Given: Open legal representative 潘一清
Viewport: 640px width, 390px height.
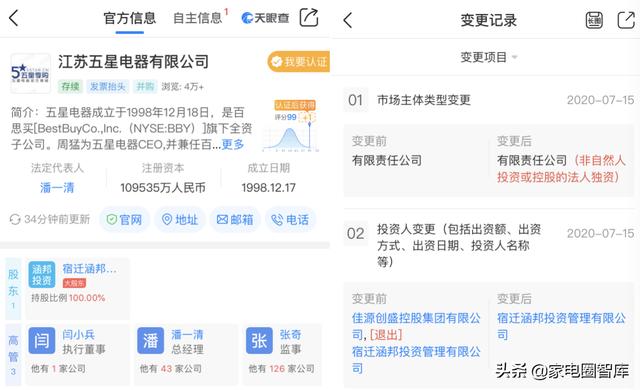Looking at the screenshot, I should tap(57, 187).
